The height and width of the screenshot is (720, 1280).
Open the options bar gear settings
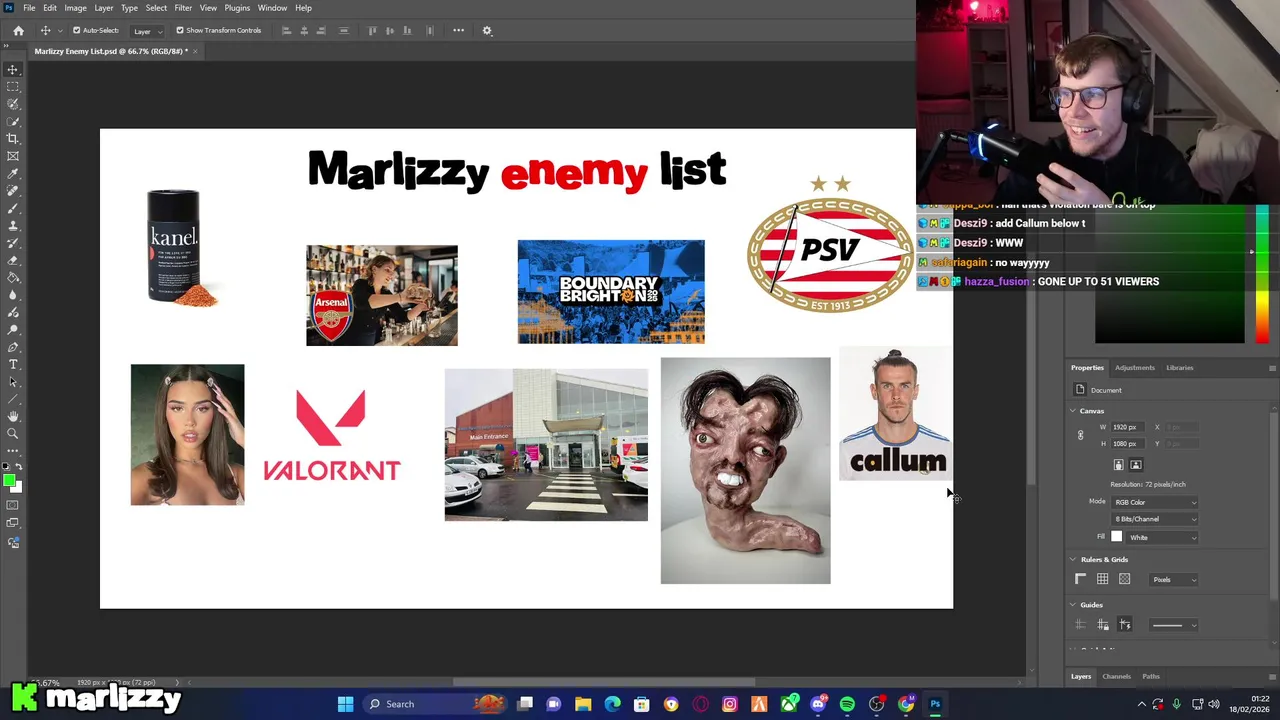click(487, 30)
